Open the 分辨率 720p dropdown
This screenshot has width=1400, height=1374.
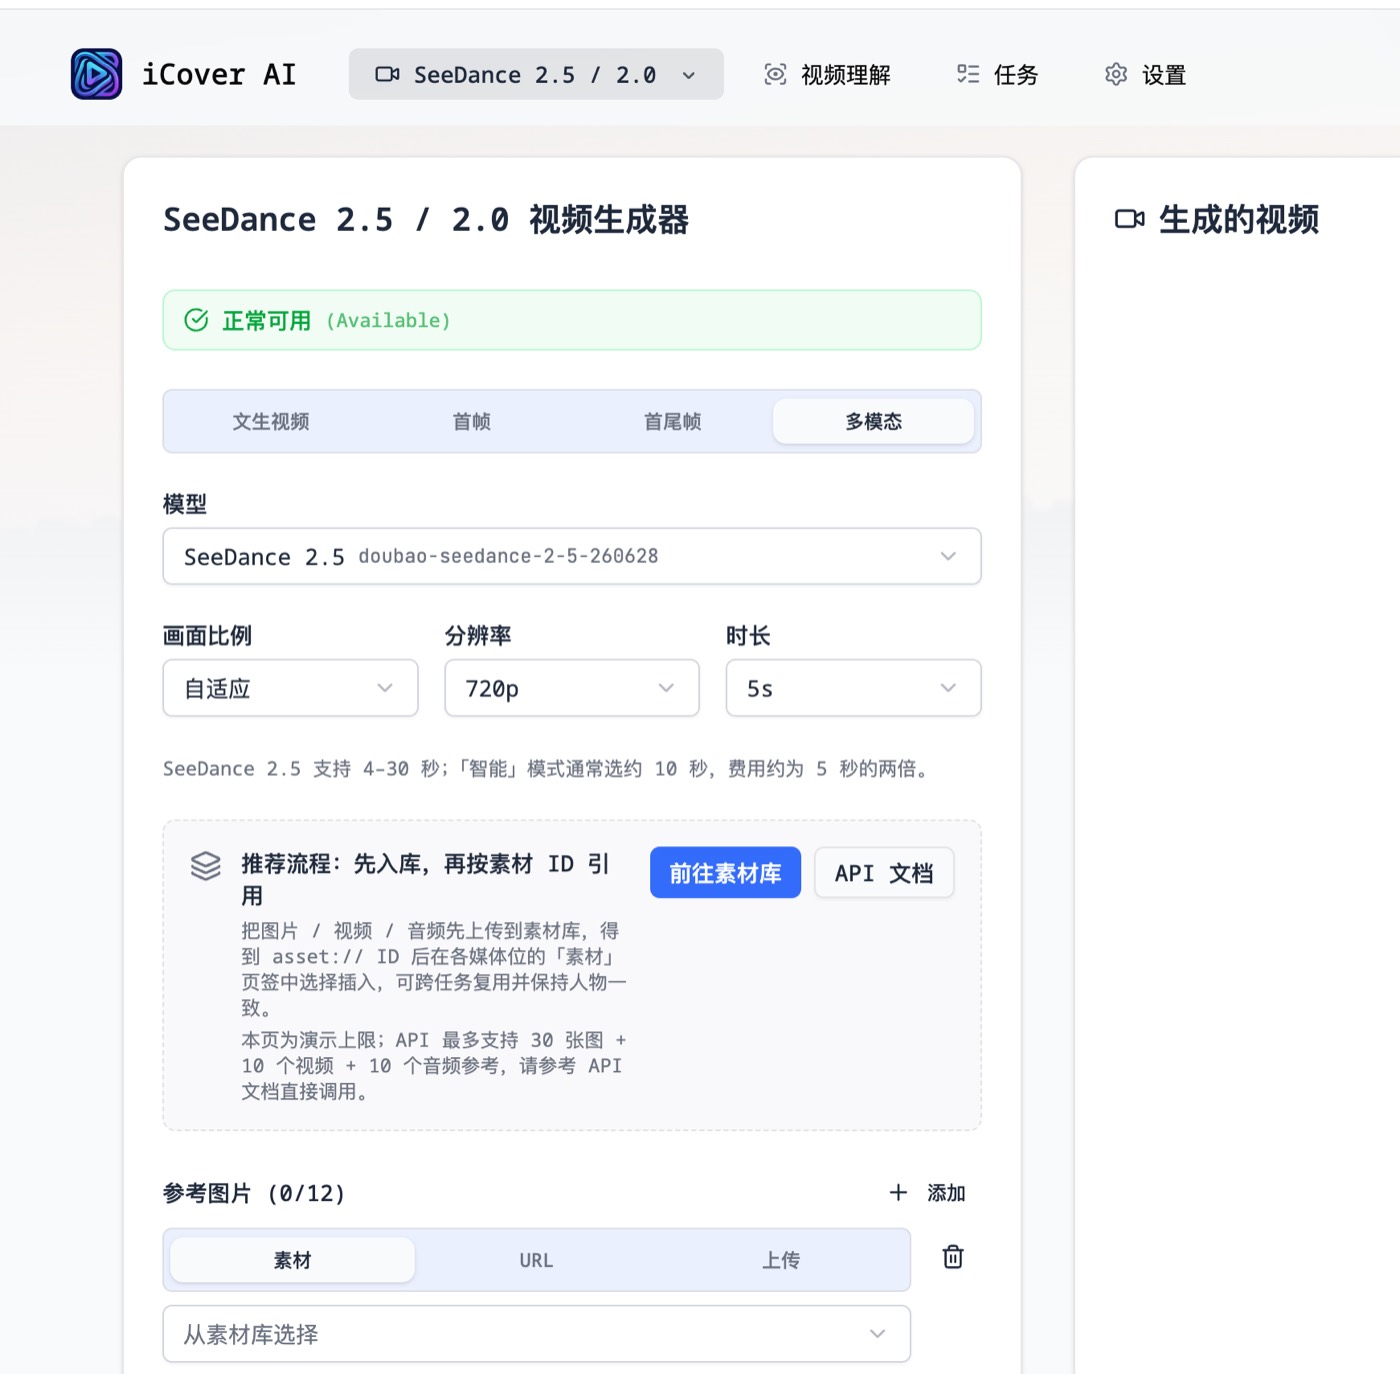click(x=572, y=688)
